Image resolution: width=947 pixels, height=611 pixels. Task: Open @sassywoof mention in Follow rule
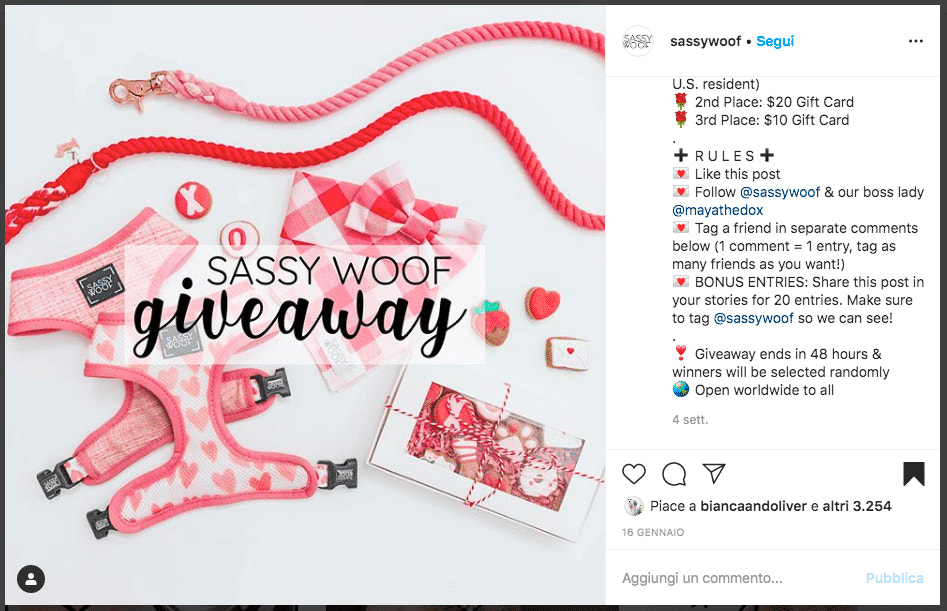(x=780, y=192)
